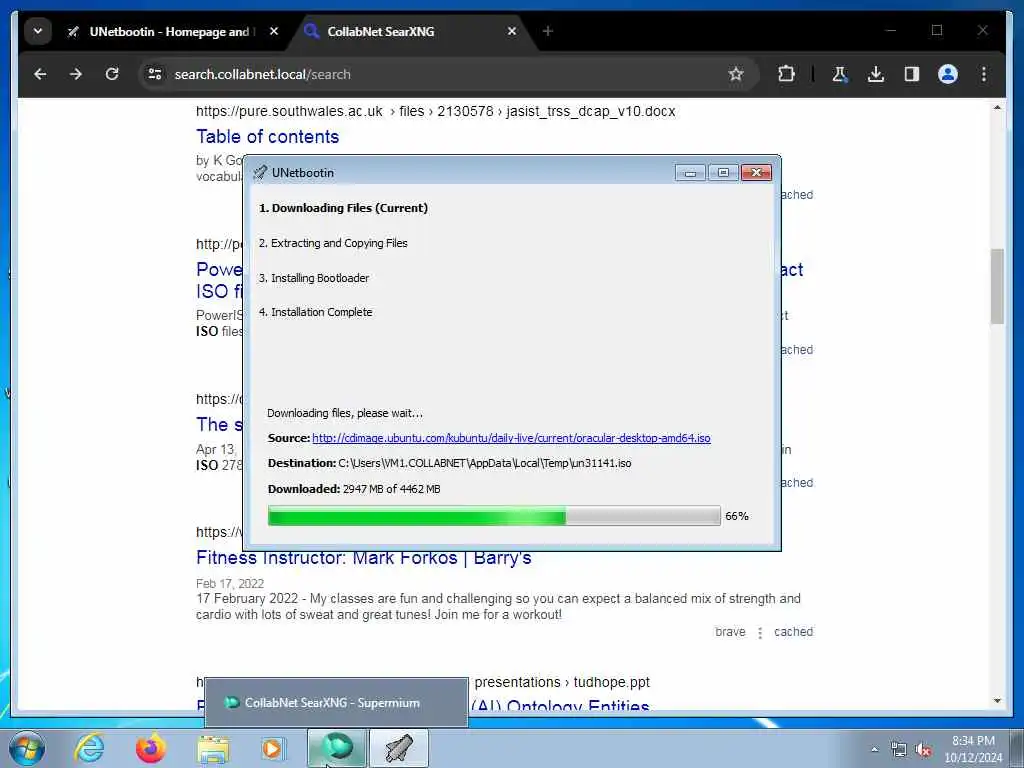The image size is (1024, 768).
Task: Open the browser profile avatar menu
Action: coord(948,74)
